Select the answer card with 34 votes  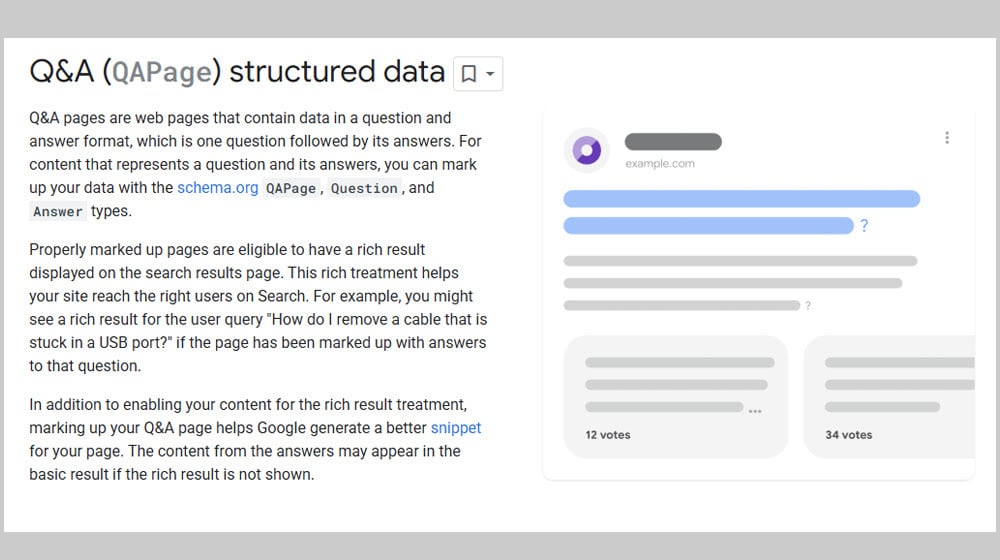890,397
